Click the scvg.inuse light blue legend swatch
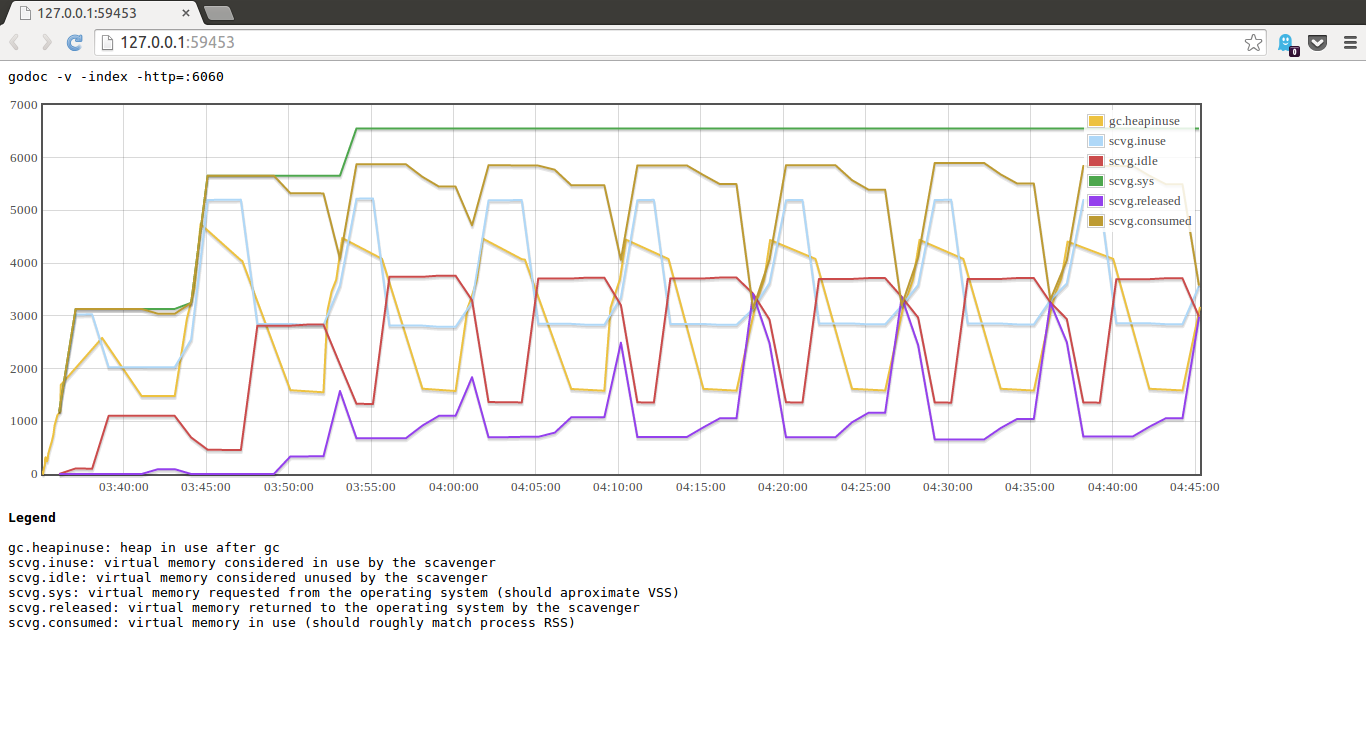This screenshot has width=1366, height=744. click(x=1096, y=141)
